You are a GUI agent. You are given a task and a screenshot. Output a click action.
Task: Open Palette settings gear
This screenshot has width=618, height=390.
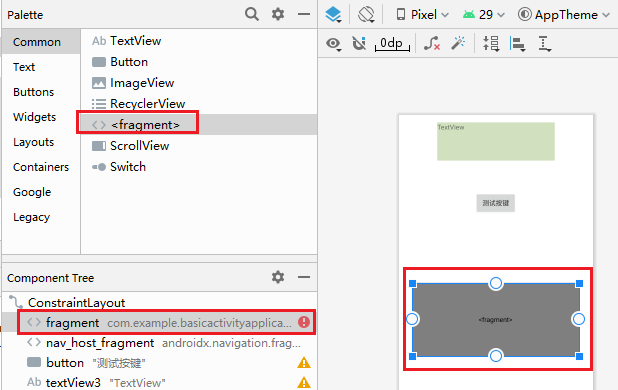click(x=278, y=14)
